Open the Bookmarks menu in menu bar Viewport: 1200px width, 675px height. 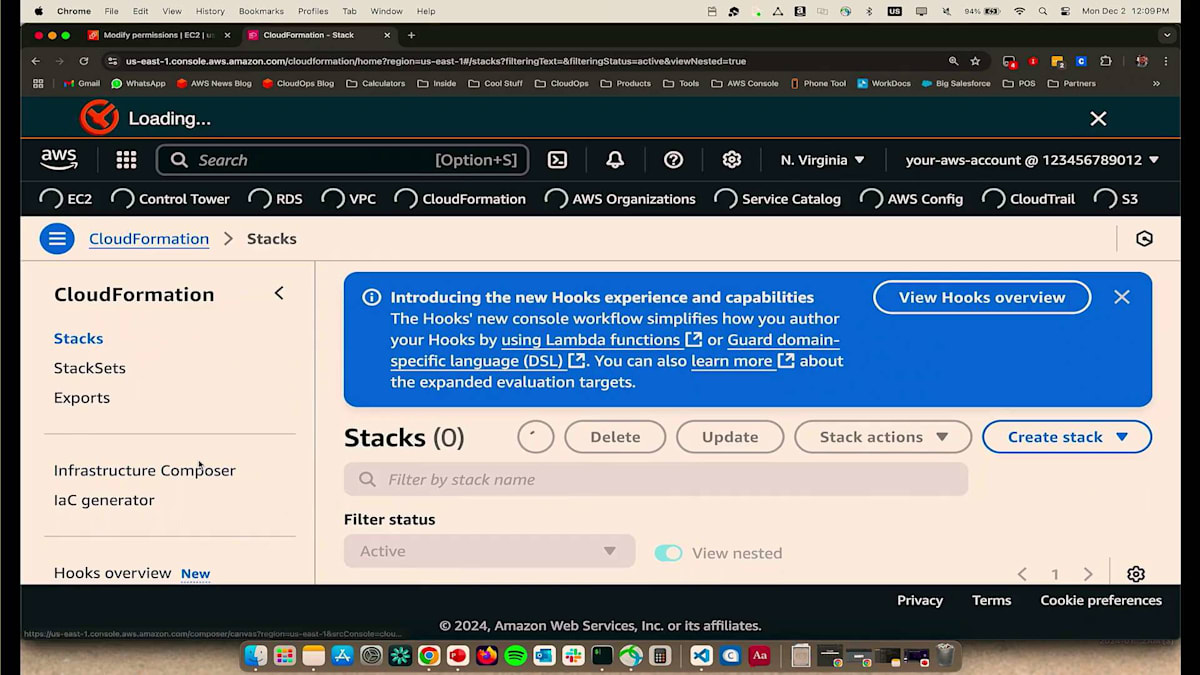point(261,11)
